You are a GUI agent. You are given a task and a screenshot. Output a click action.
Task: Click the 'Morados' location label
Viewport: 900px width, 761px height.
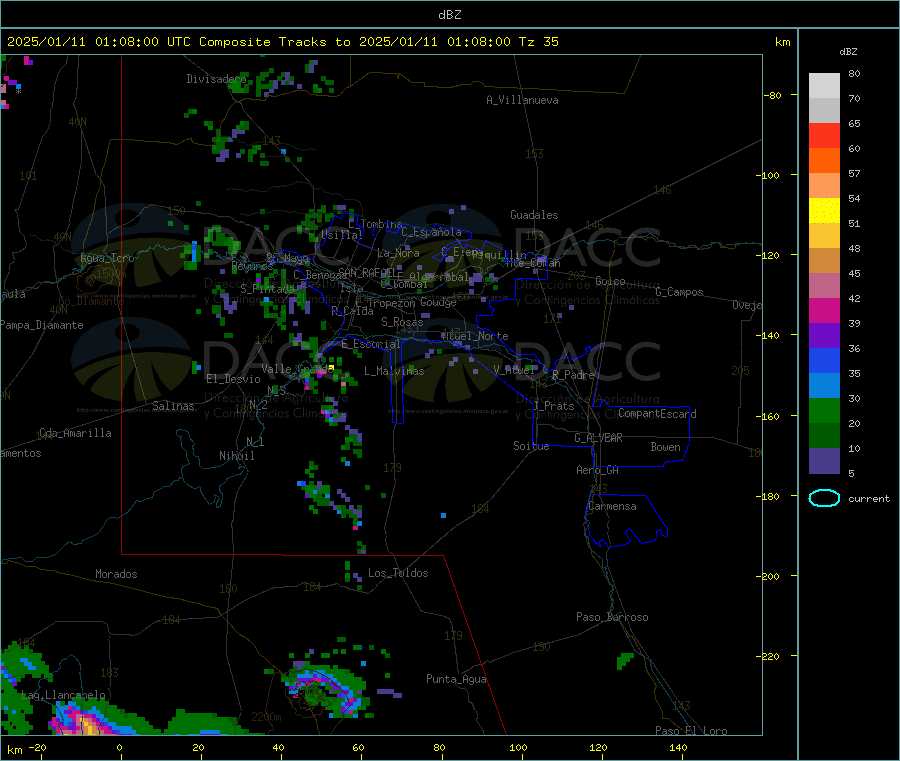(116, 574)
